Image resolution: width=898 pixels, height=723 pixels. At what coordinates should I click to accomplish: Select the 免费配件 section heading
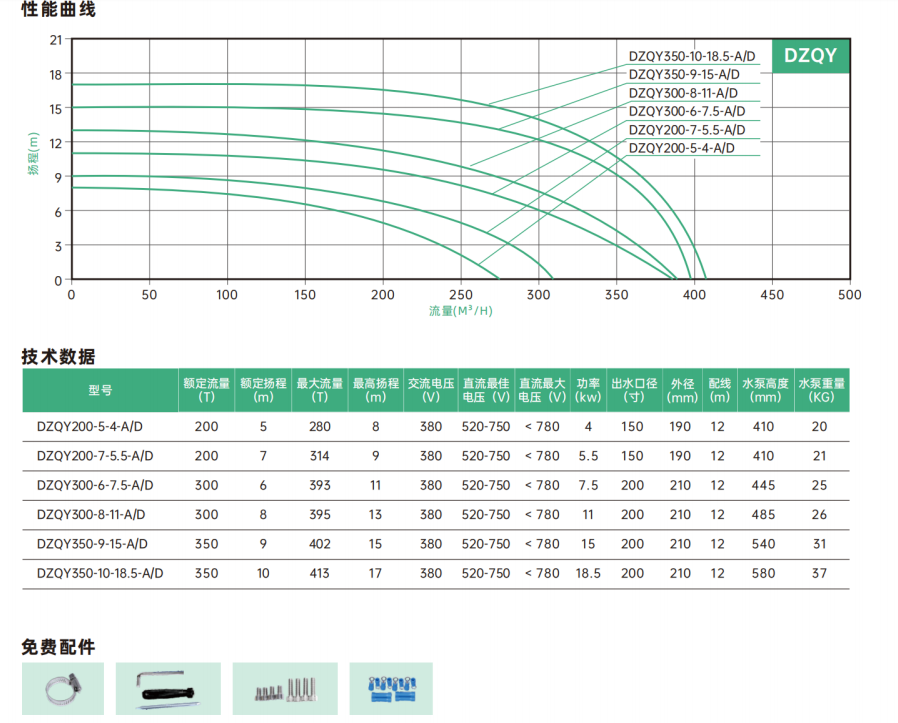tap(60, 647)
